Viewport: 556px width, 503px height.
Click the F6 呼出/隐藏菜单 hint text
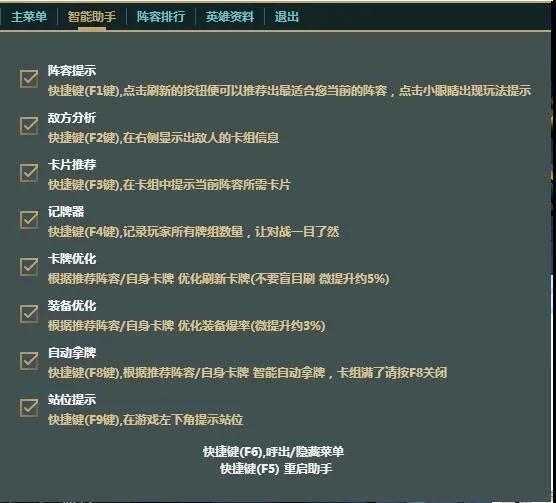click(x=273, y=452)
